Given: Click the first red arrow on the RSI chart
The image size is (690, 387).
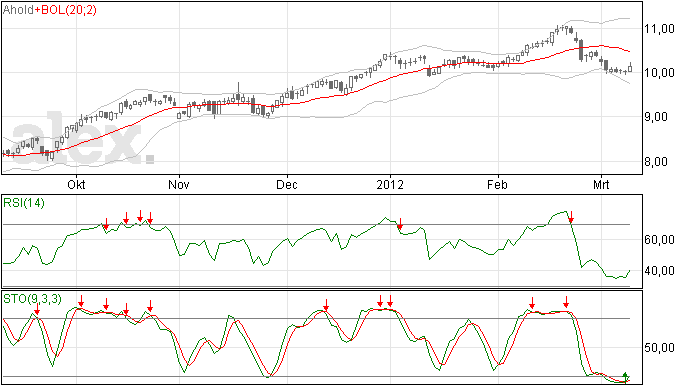Looking at the screenshot, I should click(x=106, y=224).
